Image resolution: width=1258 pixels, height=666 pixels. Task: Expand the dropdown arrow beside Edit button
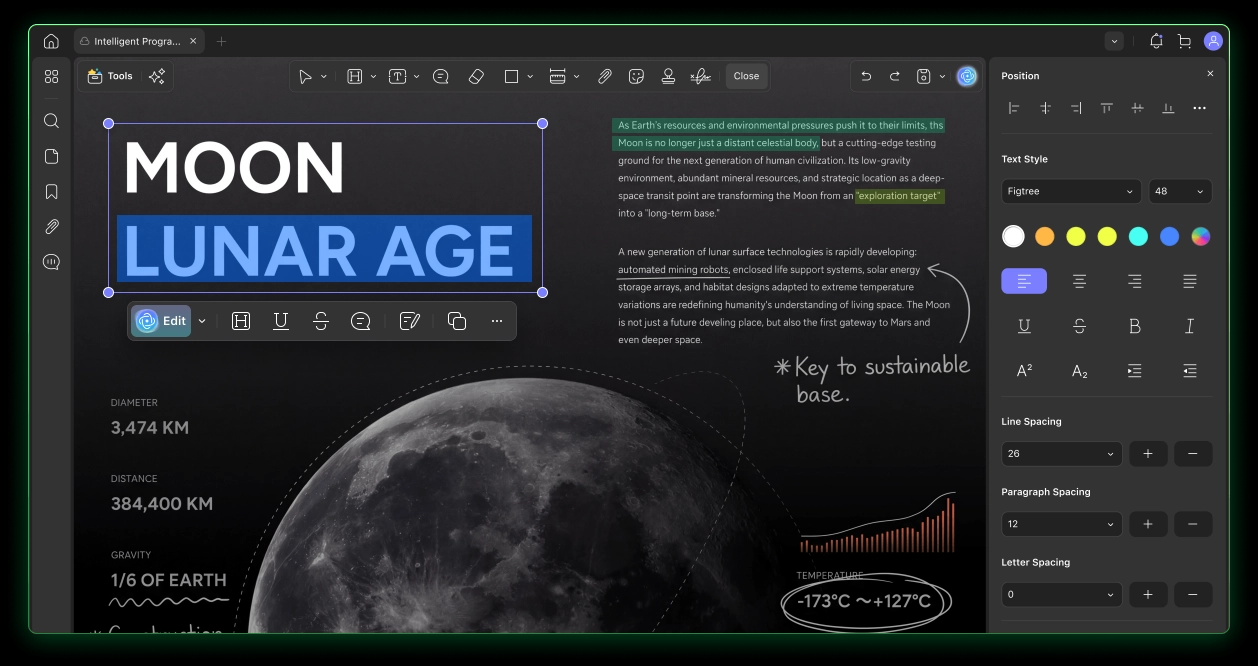tap(202, 321)
